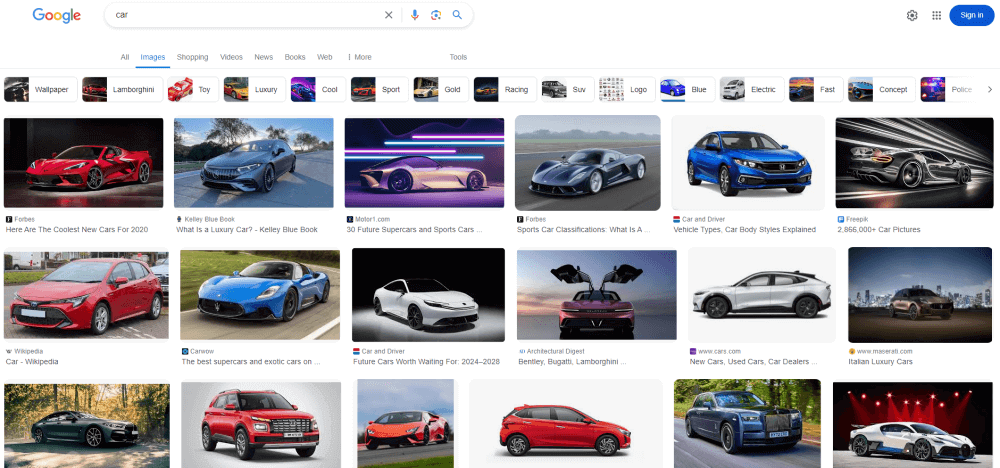The image size is (1000, 468).
Task: Filter images by Blue chip
Action: click(x=686, y=89)
